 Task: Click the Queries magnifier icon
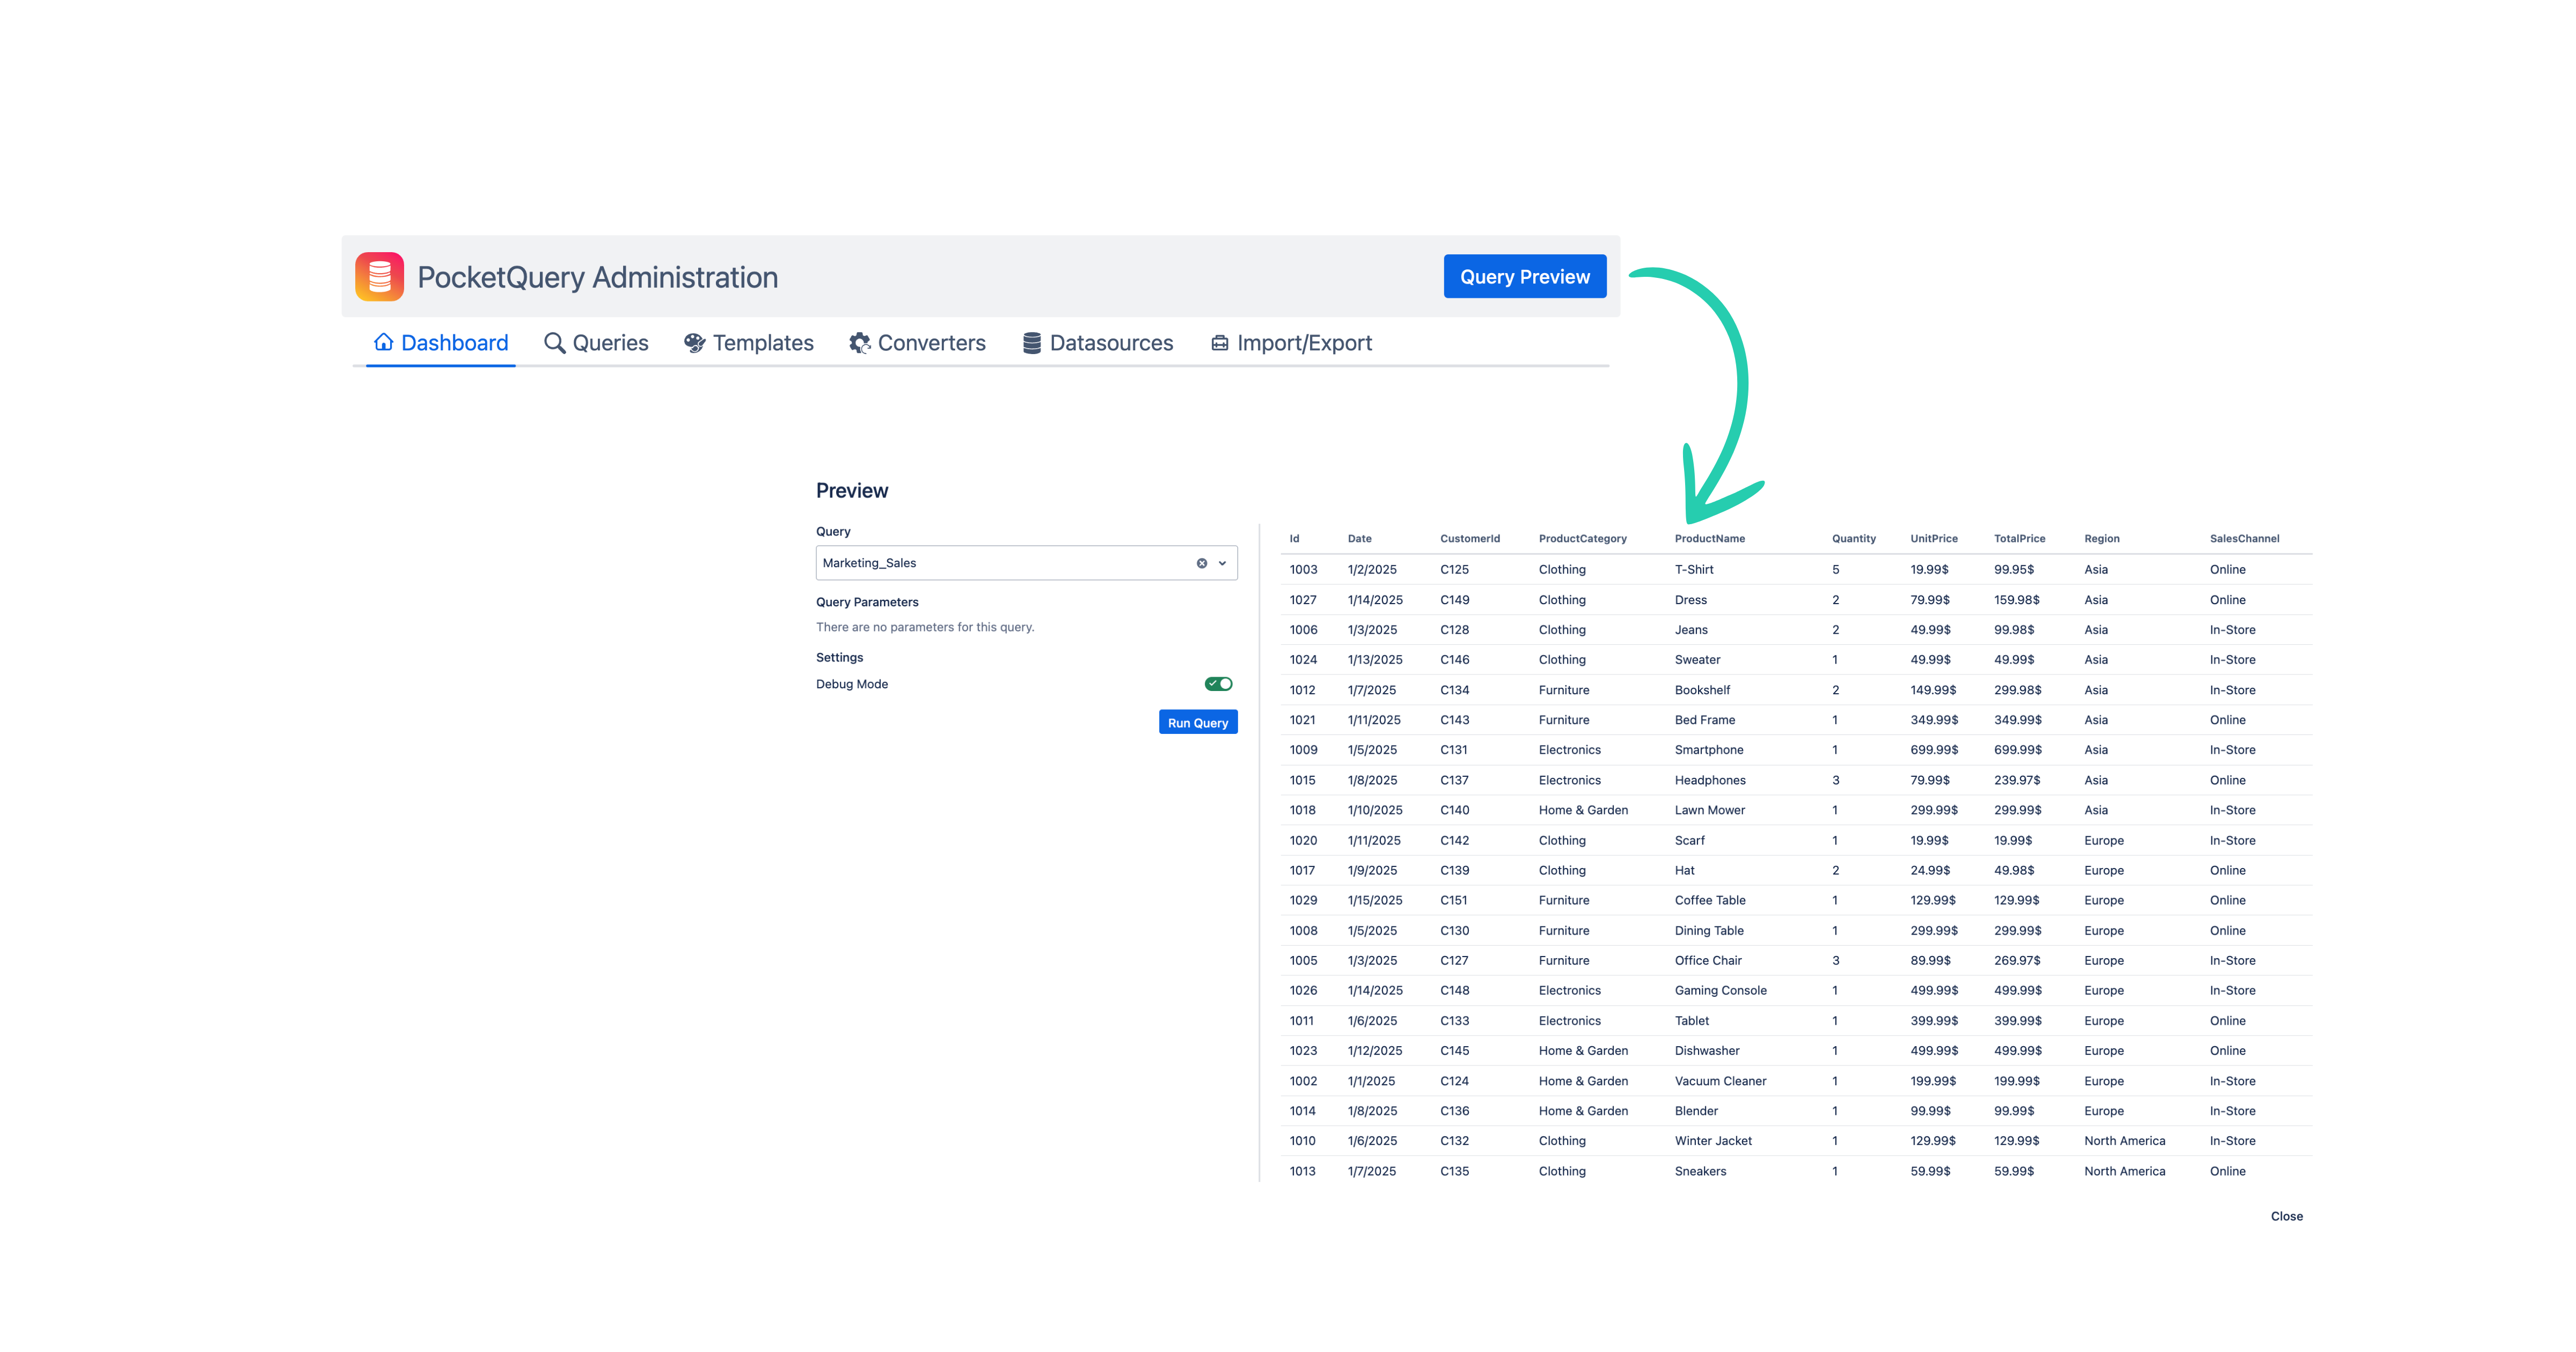(x=554, y=343)
